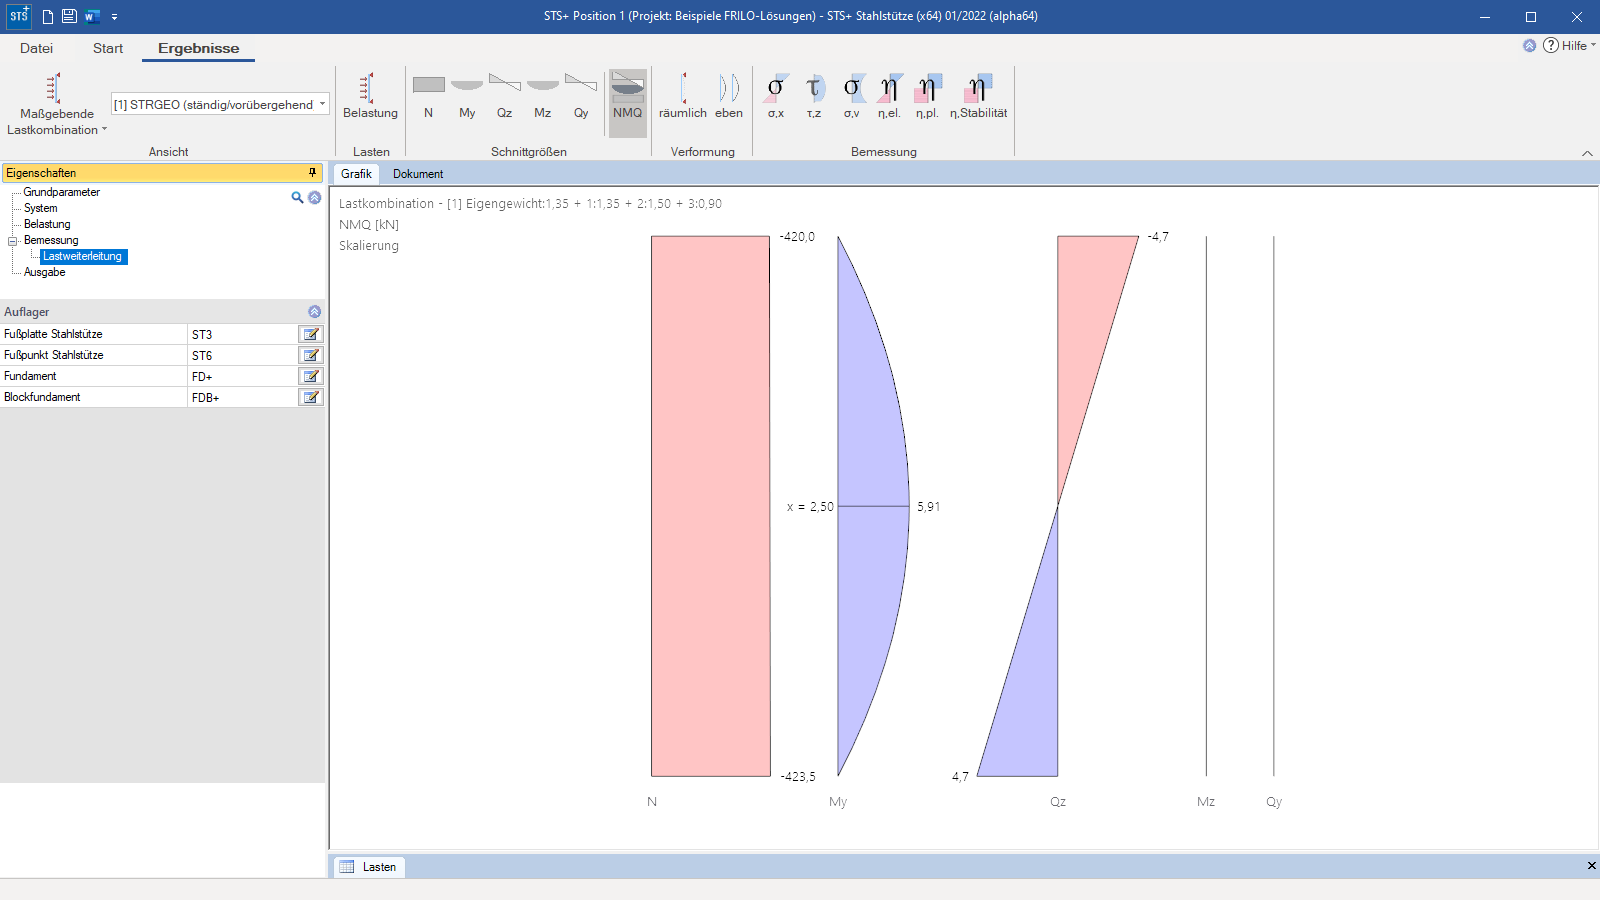Select Ausgabe in the tree
The width and height of the screenshot is (1600, 900).
click(45, 272)
